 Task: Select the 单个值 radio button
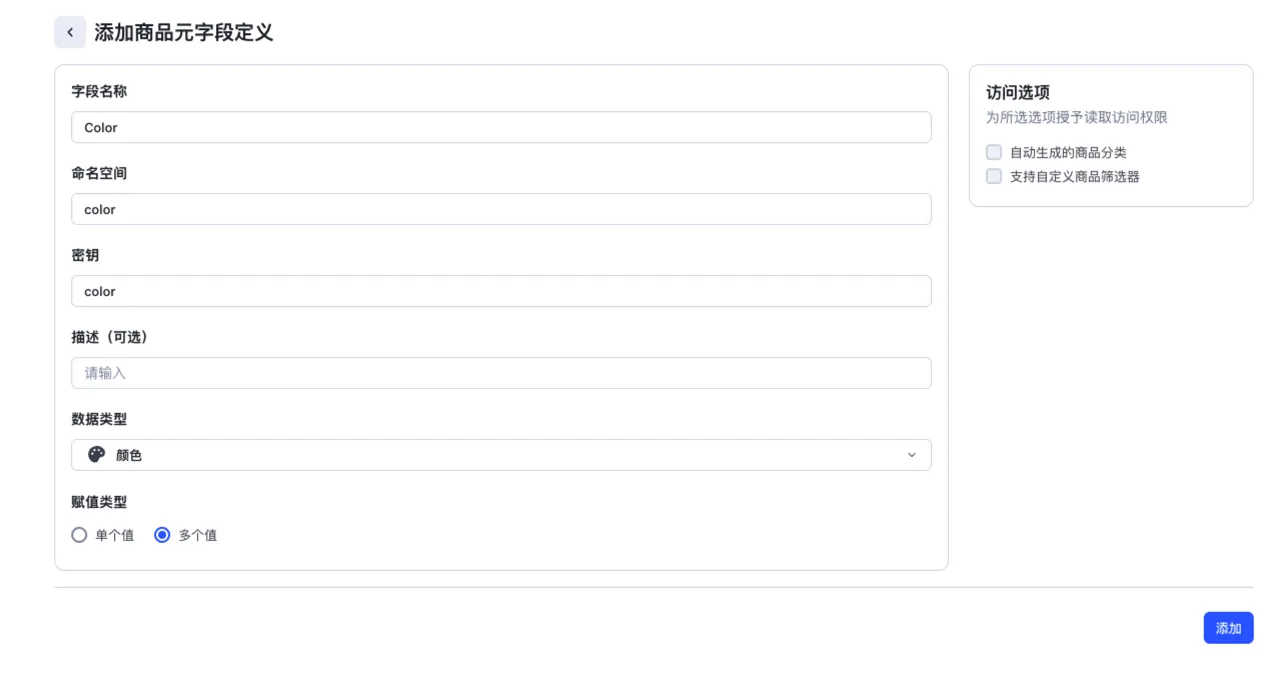point(80,535)
